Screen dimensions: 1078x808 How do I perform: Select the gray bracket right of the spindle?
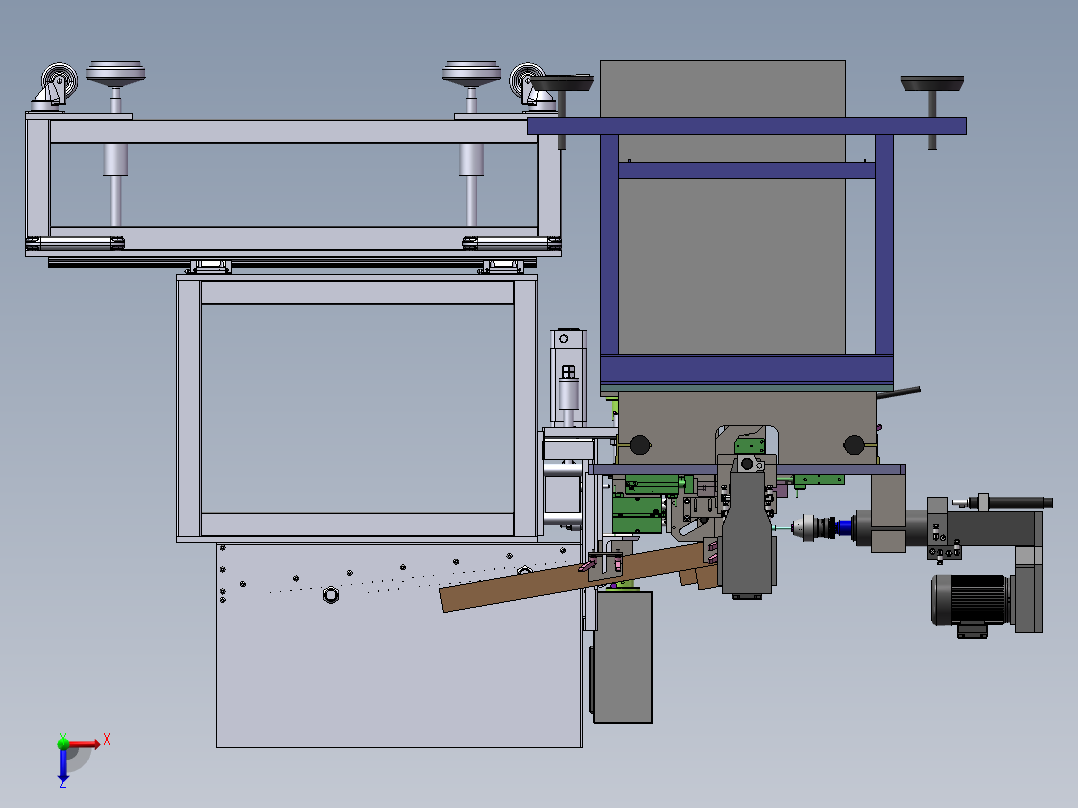[888, 513]
